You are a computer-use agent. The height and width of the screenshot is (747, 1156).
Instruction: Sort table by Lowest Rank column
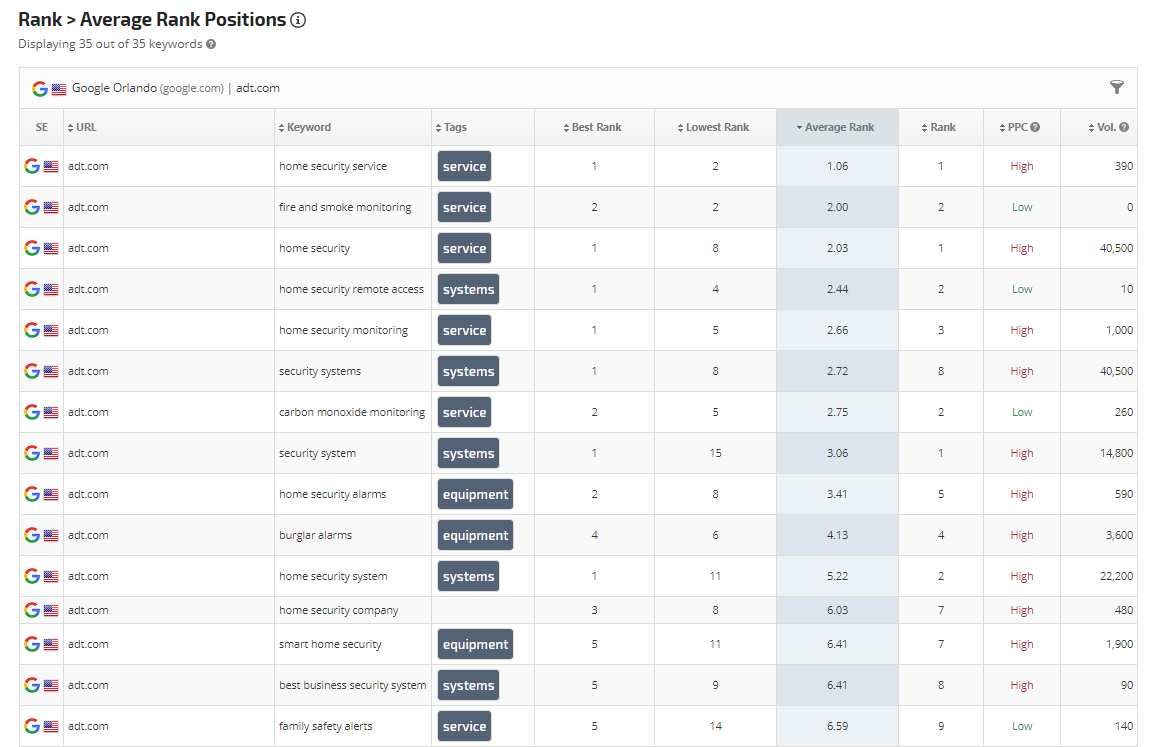pos(717,127)
